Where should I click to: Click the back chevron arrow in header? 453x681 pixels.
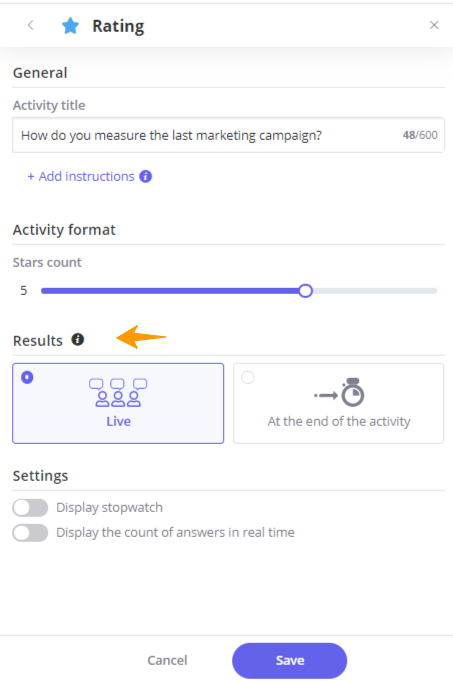(x=30, y=26)
